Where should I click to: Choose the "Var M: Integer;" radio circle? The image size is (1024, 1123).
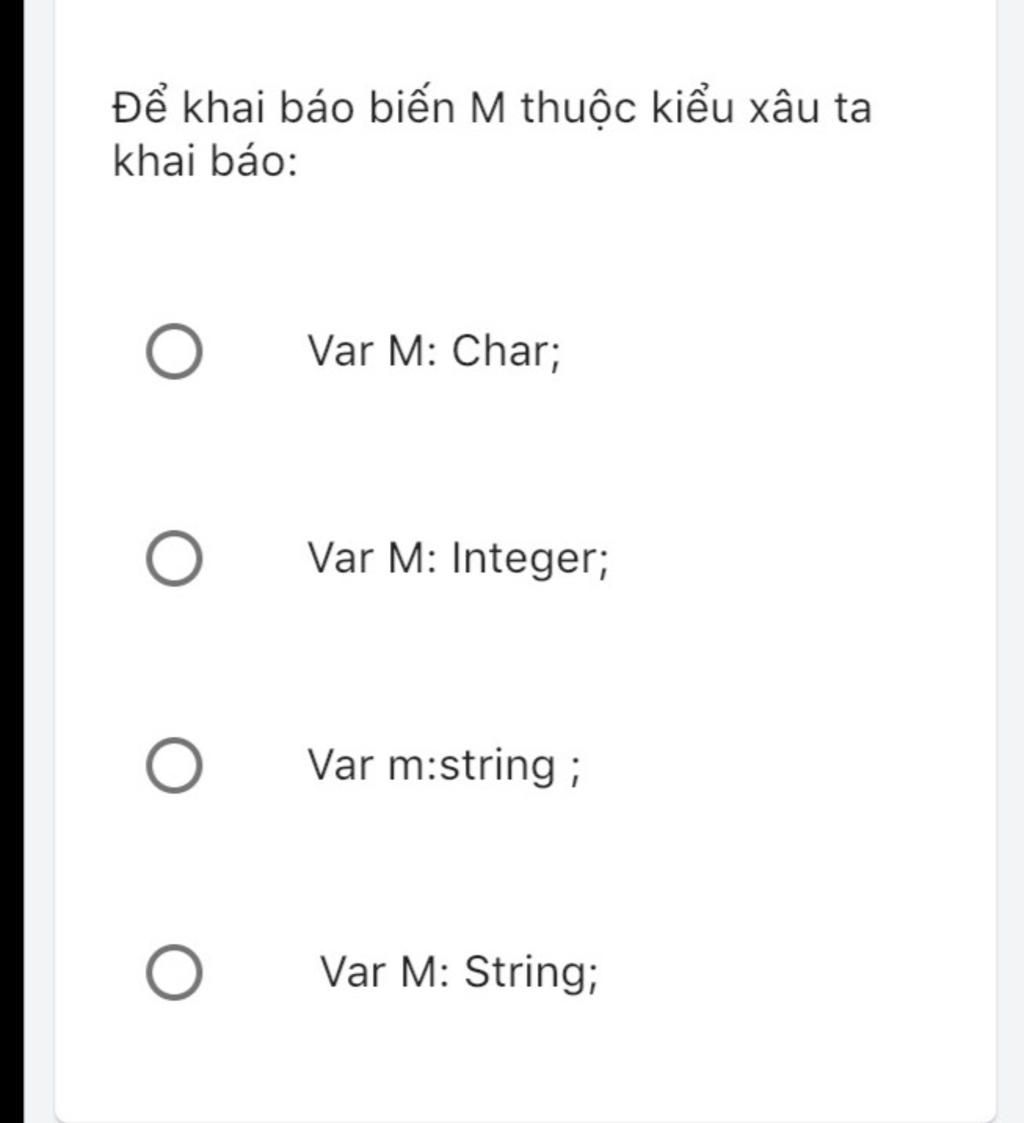[x=174, y=559]
